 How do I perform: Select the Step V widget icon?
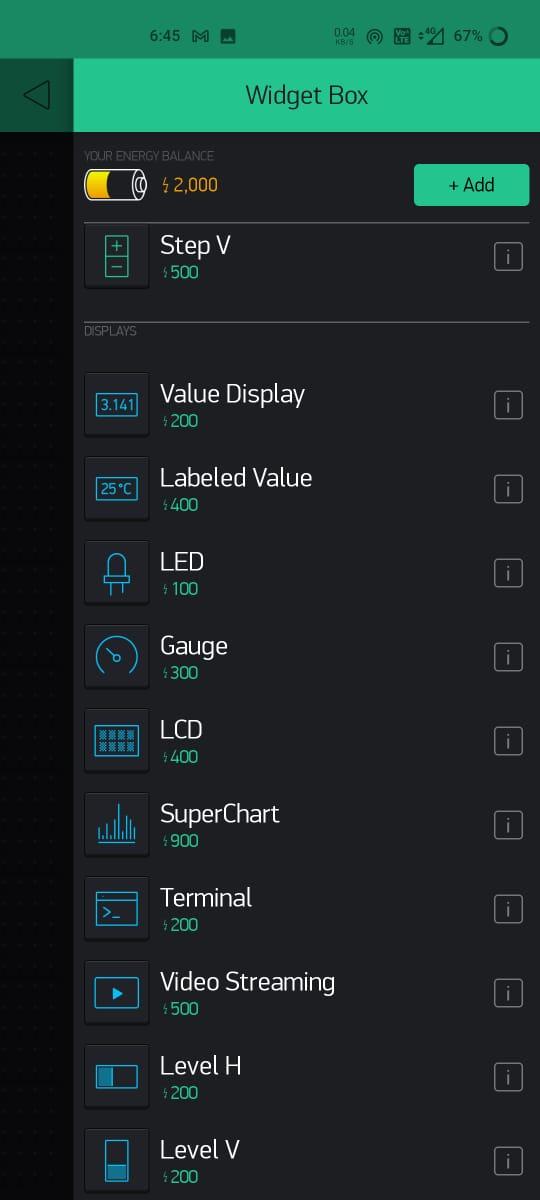click(117, 257)
